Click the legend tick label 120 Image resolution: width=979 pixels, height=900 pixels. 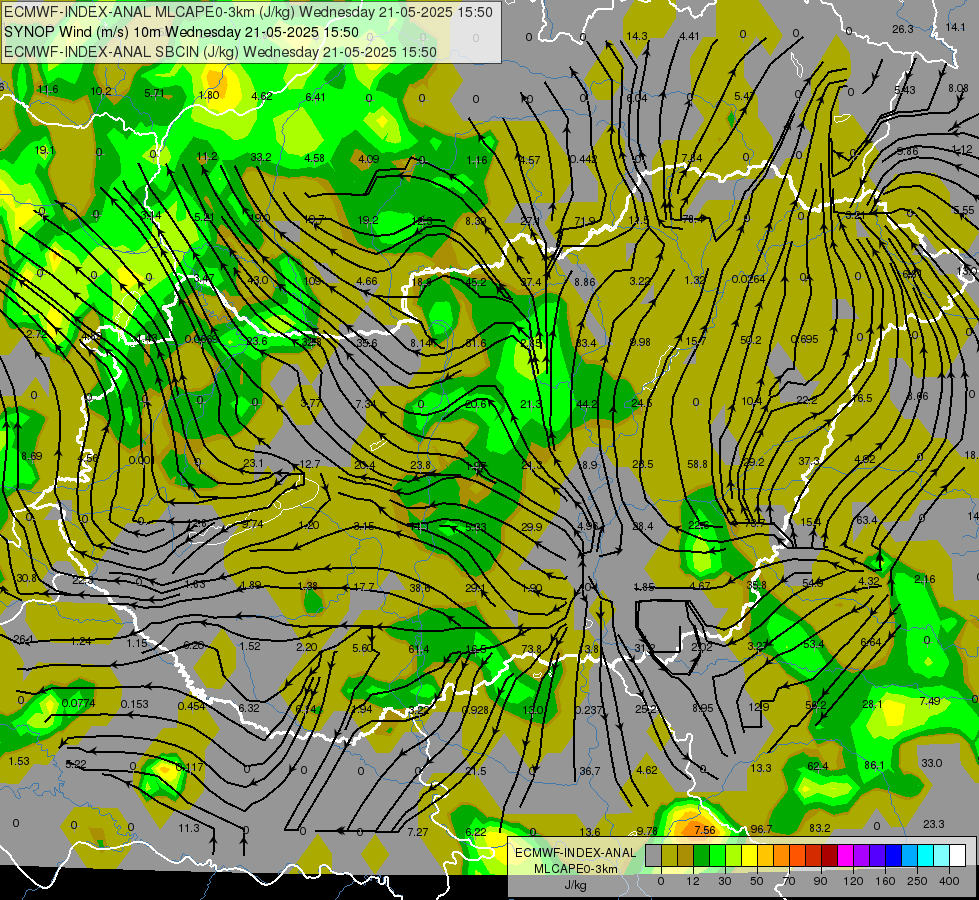(853, 881)
